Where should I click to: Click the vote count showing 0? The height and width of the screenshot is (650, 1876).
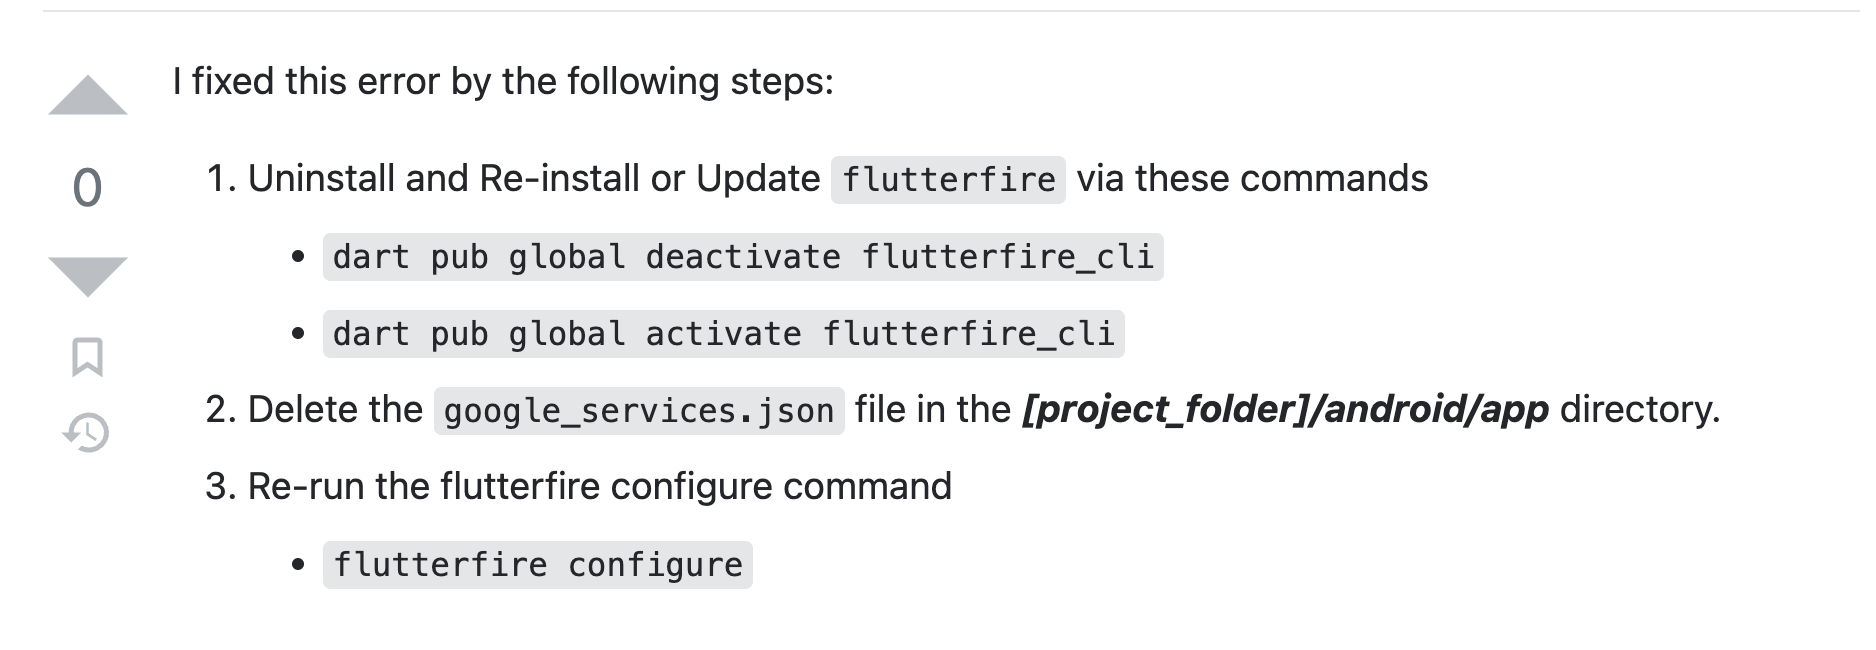88,188
